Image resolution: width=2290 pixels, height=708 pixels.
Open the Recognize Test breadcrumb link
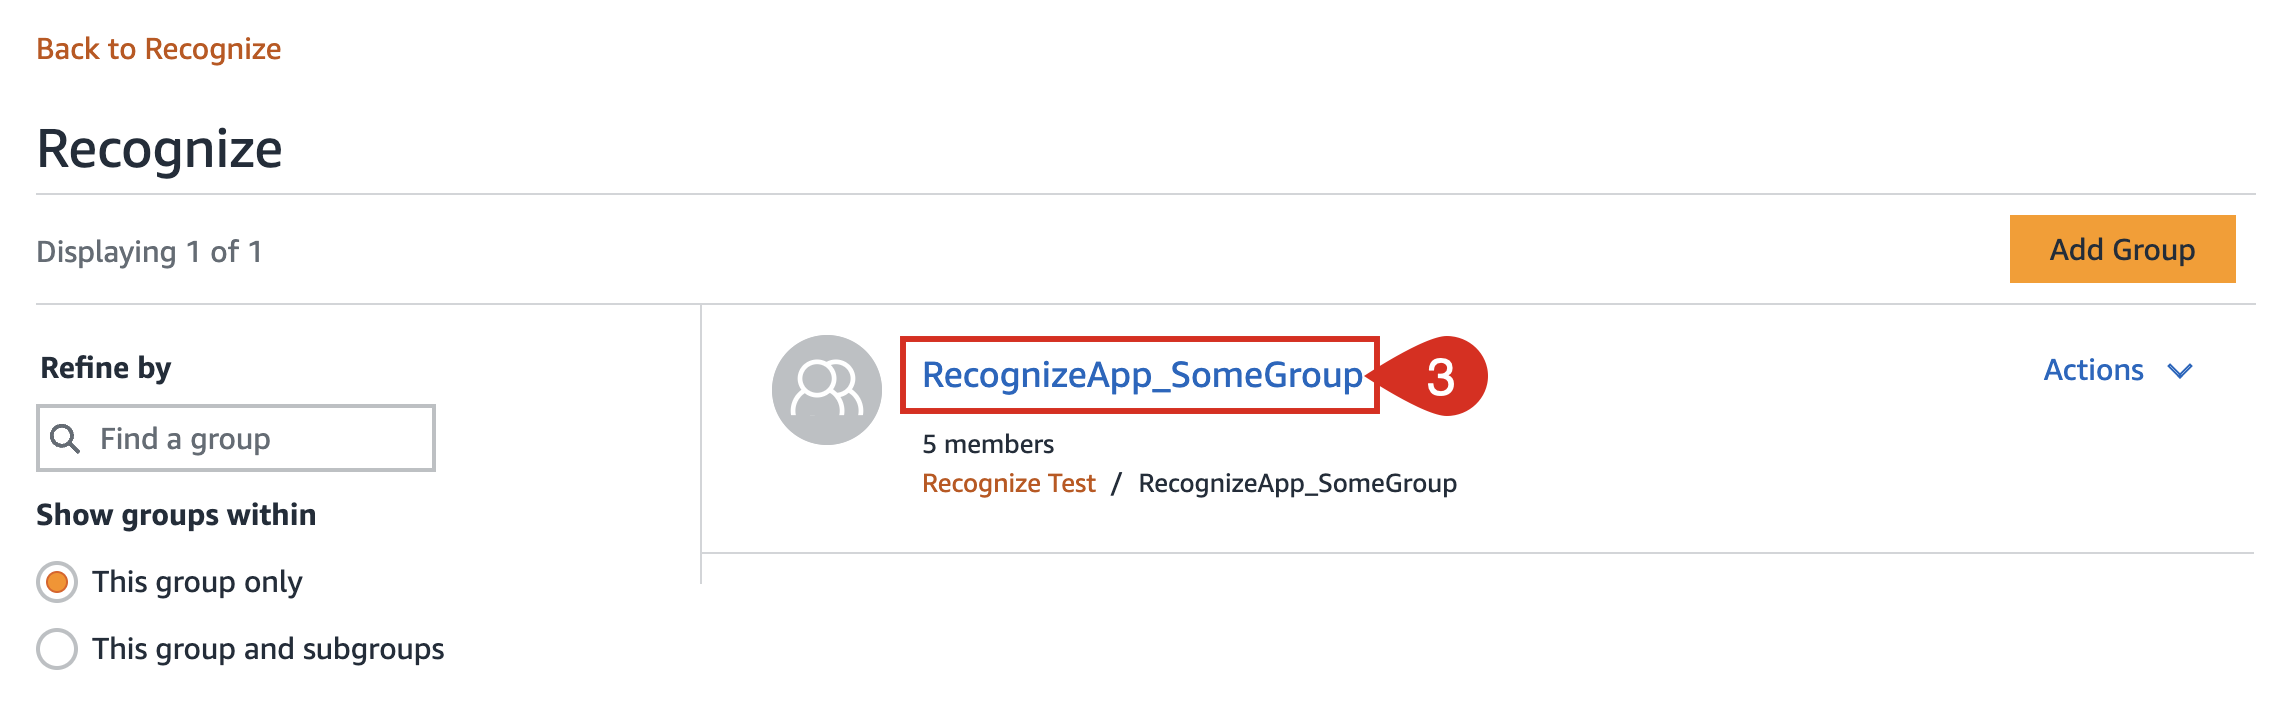pyautogui.click(x=1009, y=483)
